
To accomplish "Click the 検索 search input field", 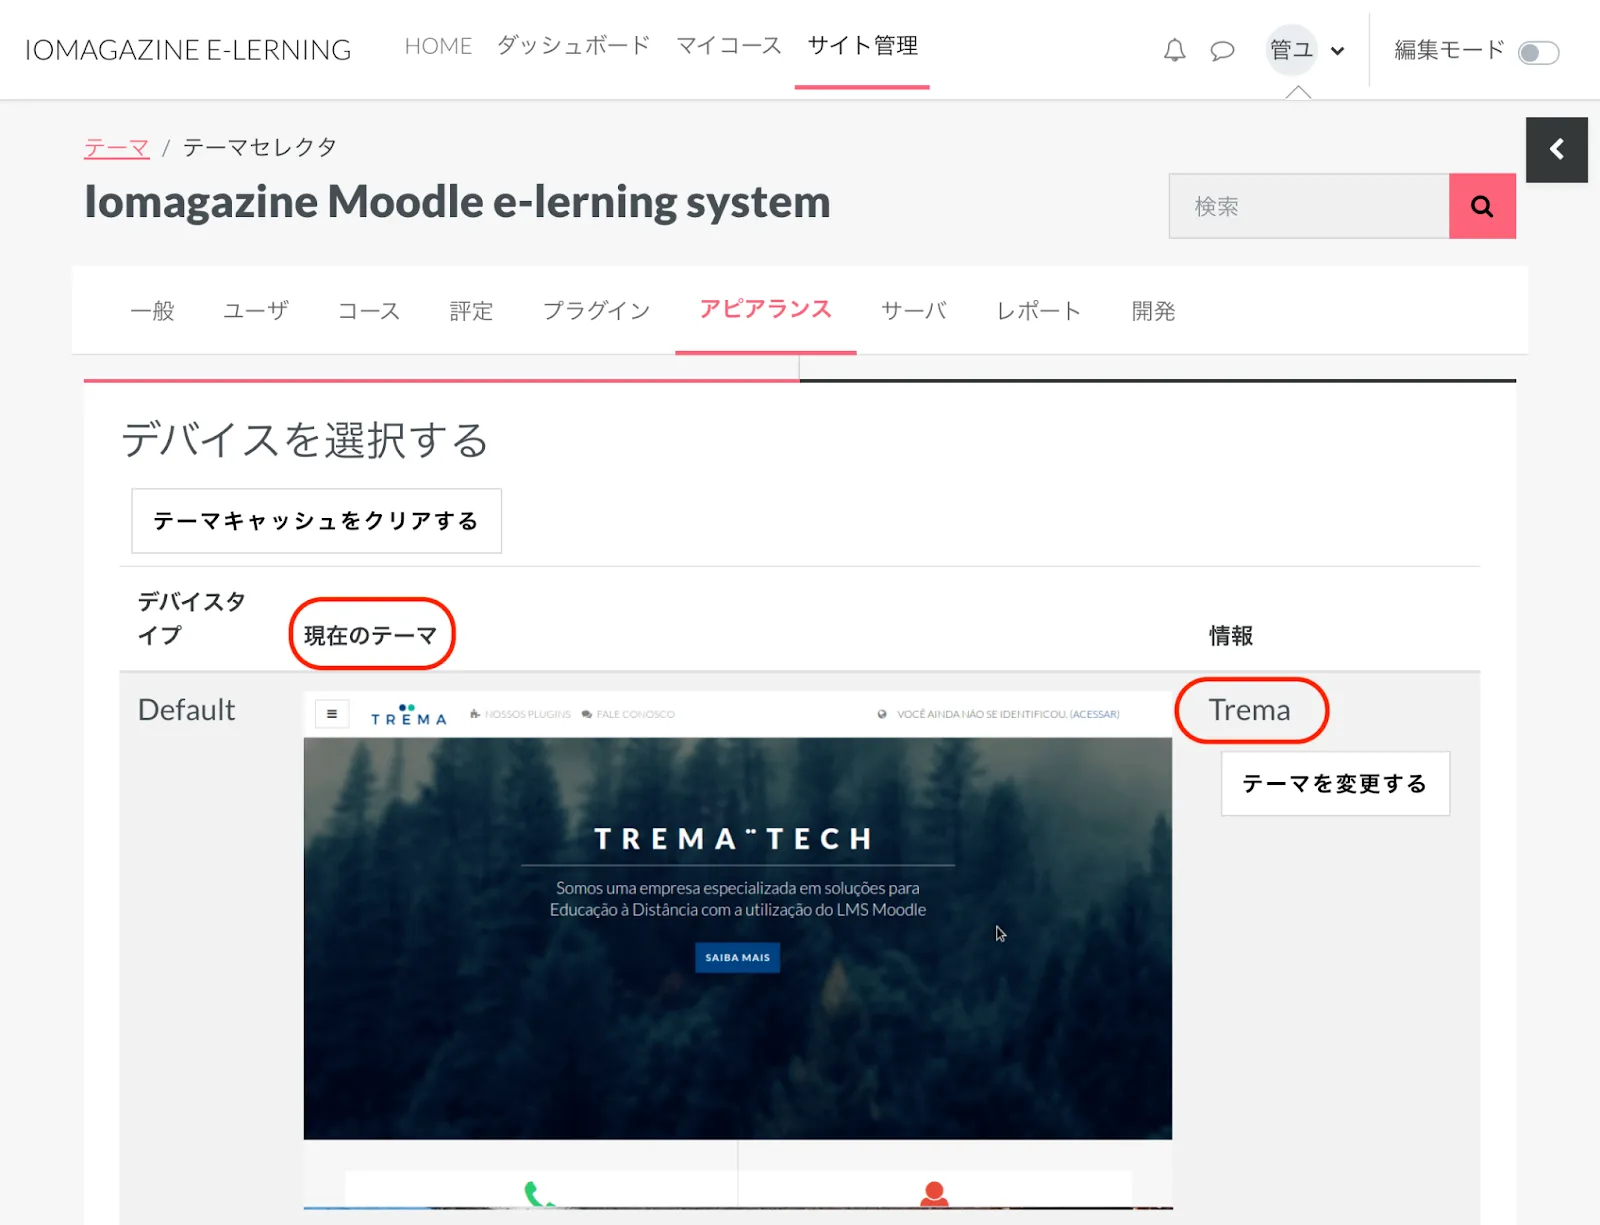I will 1308,206.
